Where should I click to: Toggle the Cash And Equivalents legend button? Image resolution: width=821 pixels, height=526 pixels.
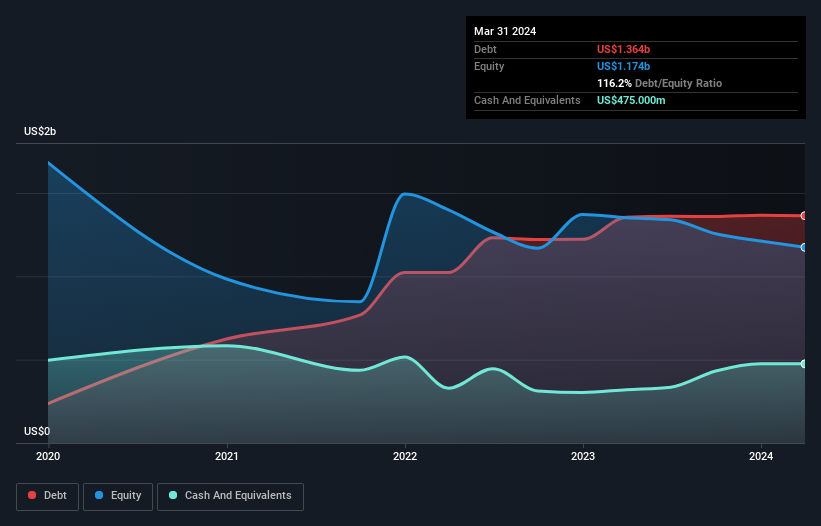pyautogui.click(x=230, y=496)
